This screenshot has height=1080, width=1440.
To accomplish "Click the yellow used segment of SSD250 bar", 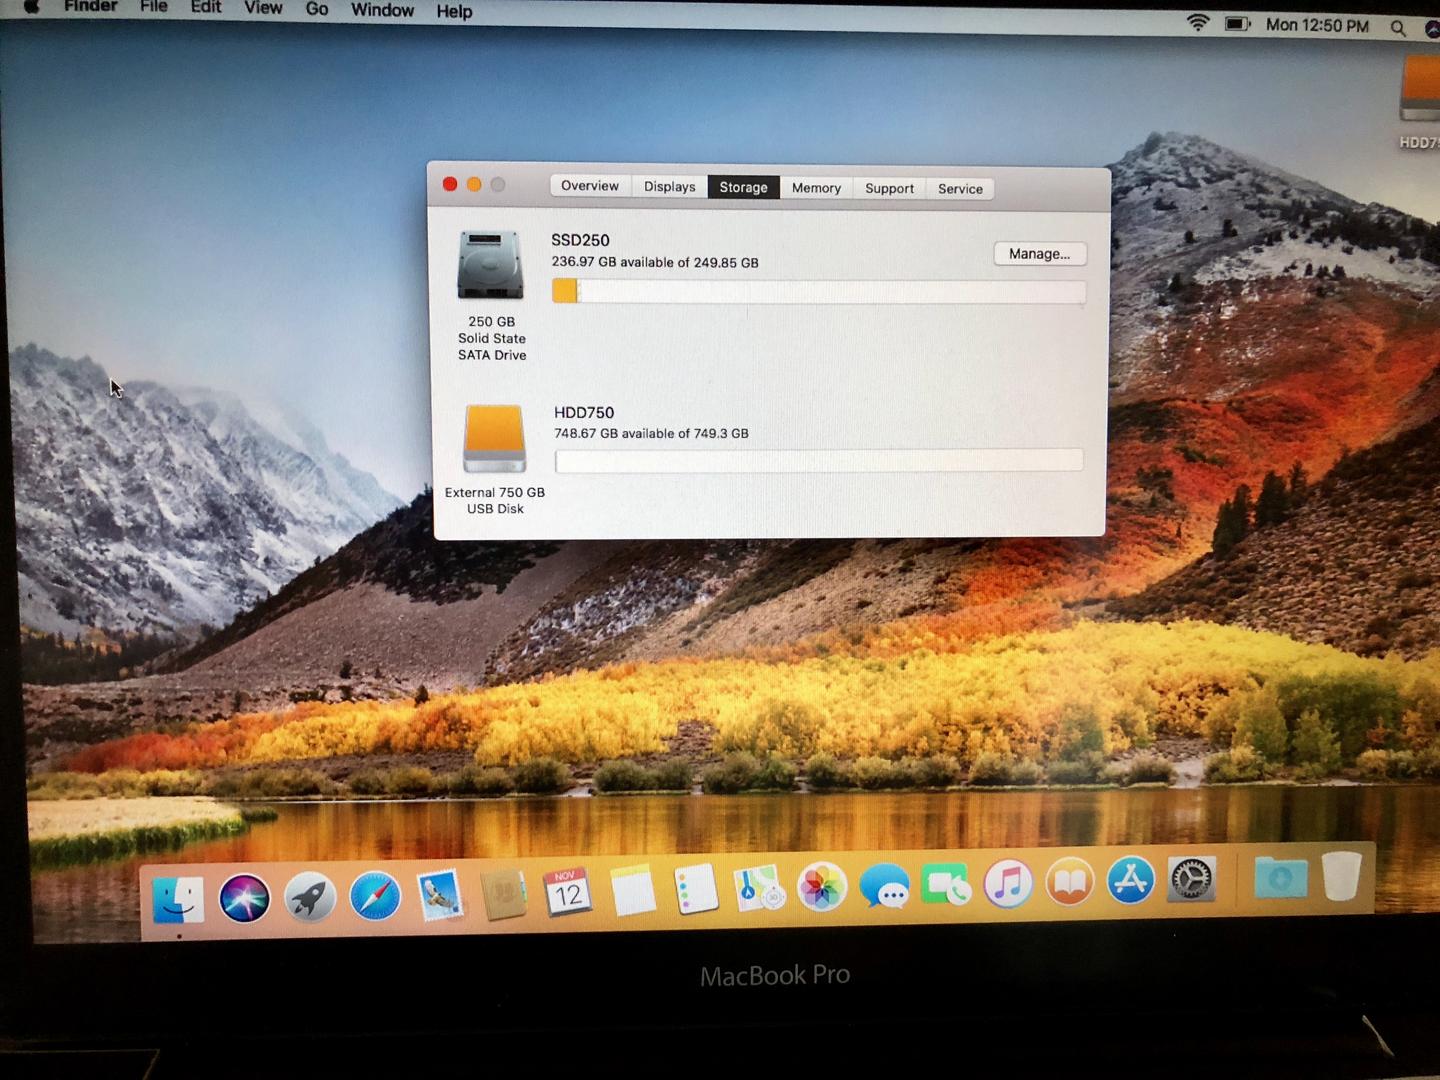I will coord(565,291).
